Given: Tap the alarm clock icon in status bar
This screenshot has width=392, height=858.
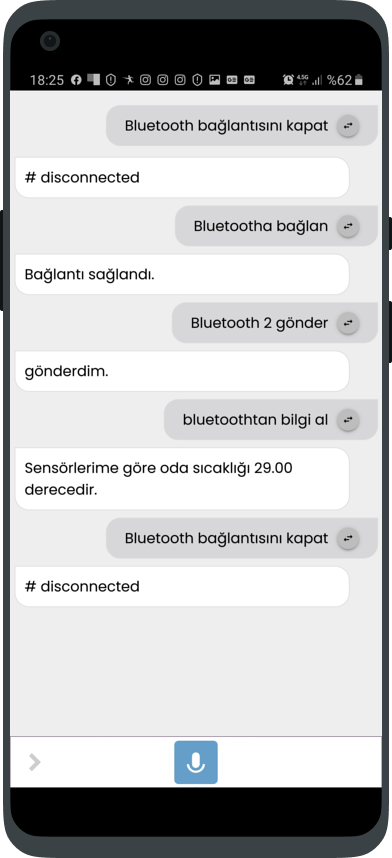Looking at the screenshot, I should click(289, 80).
